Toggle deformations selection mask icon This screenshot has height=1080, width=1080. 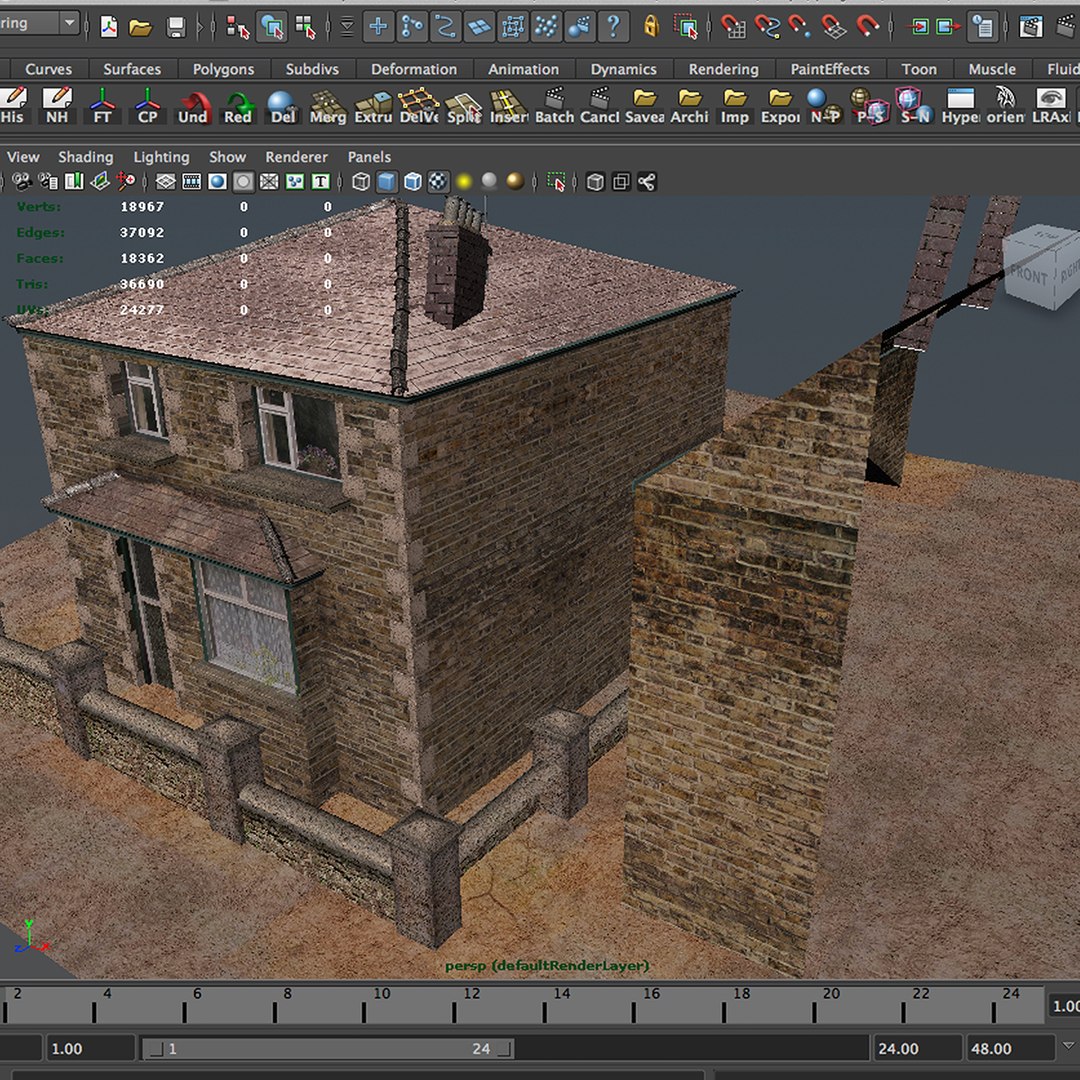click(x=513, y=27)
